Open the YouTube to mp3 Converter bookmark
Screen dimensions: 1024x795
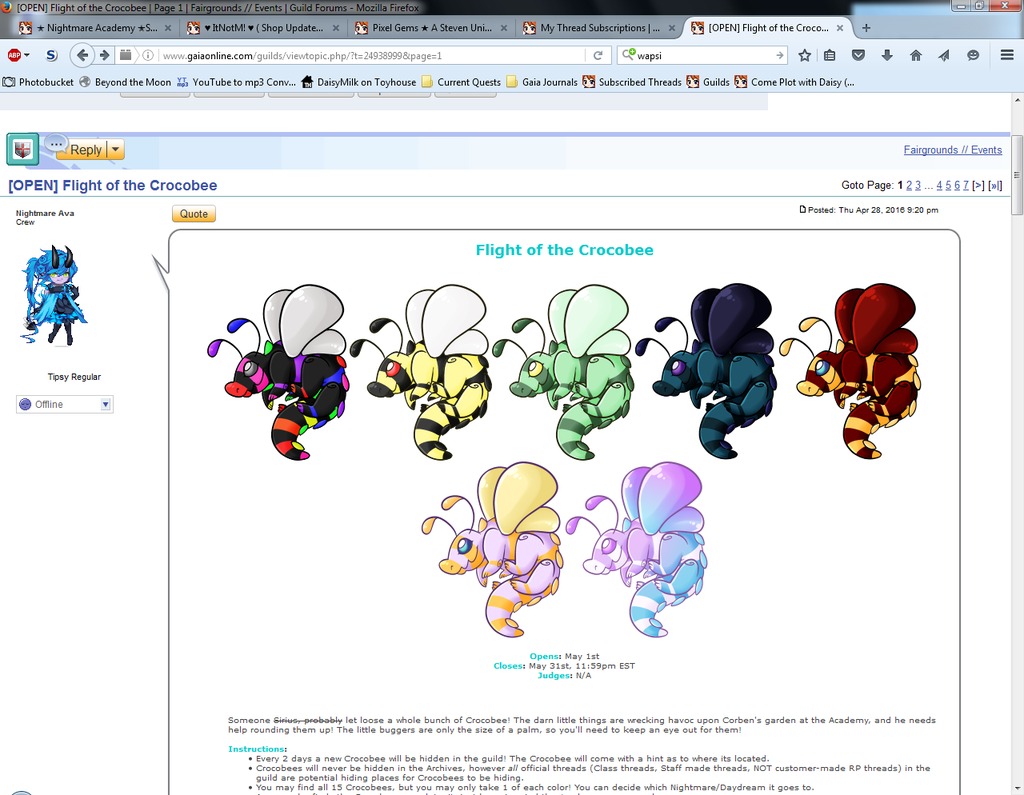coord(236,82)
